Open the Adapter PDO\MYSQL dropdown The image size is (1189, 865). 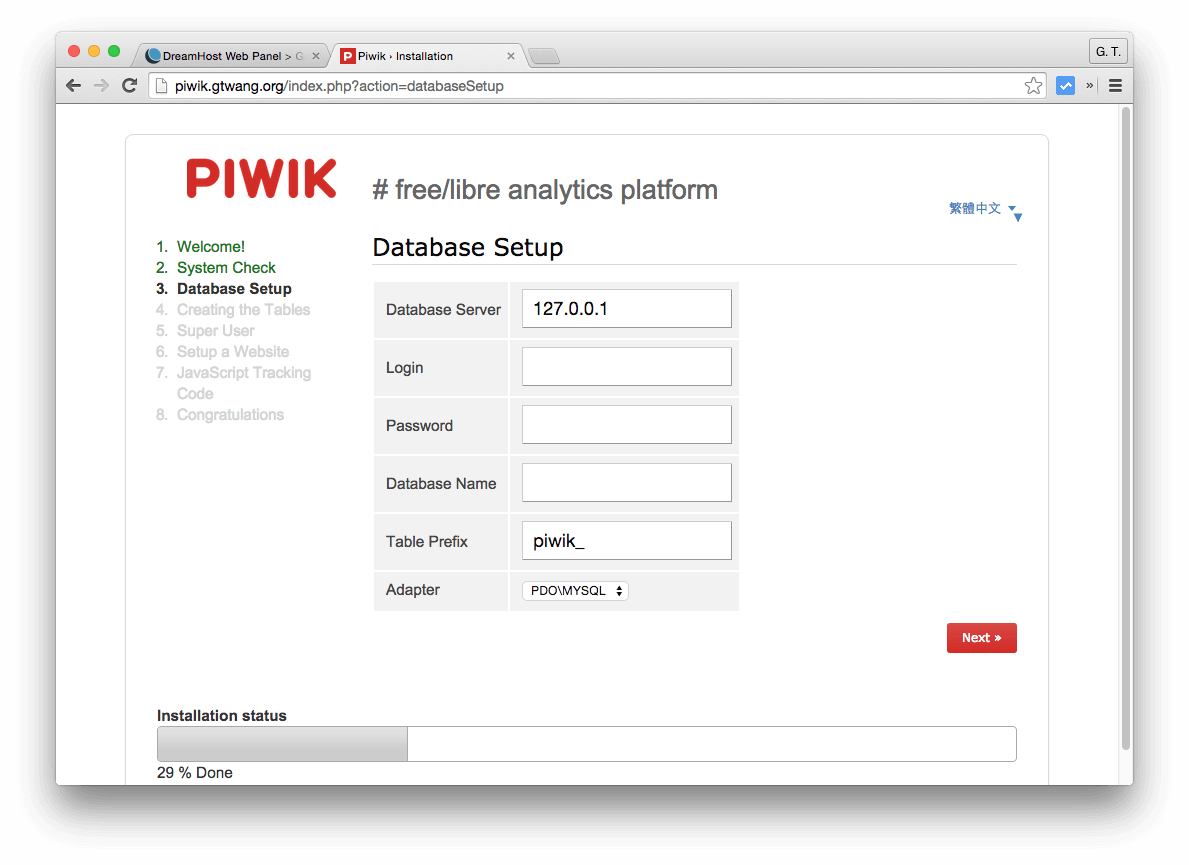[x=575, y=591]
